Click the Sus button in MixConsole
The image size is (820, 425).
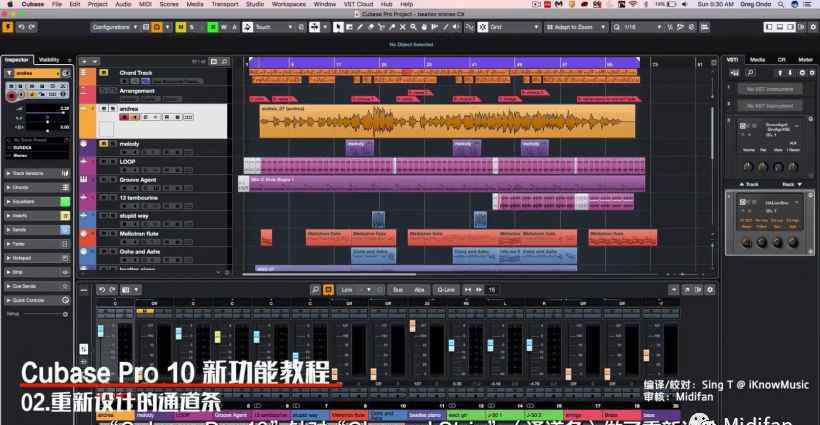click(x=398, y=290)
